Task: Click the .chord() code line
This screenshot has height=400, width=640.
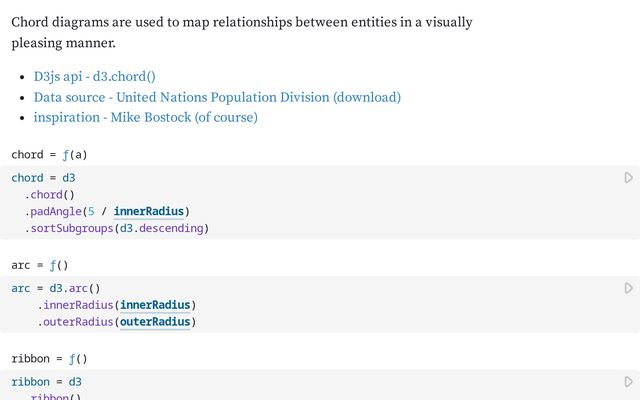Action: click(50, 194)
